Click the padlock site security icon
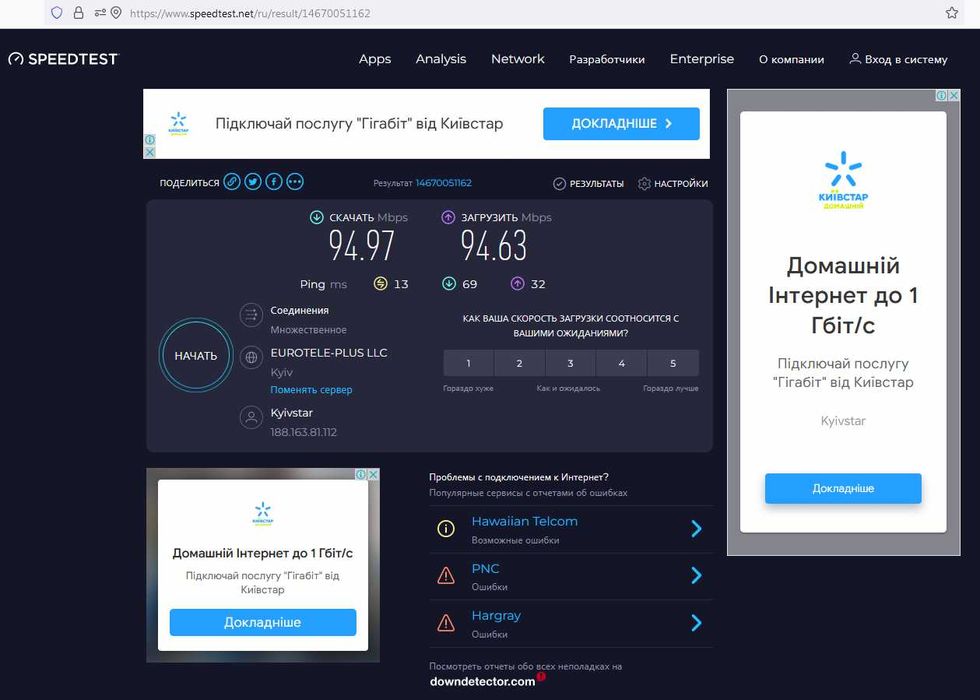980x700 pixels. click(x=79, y=12)
